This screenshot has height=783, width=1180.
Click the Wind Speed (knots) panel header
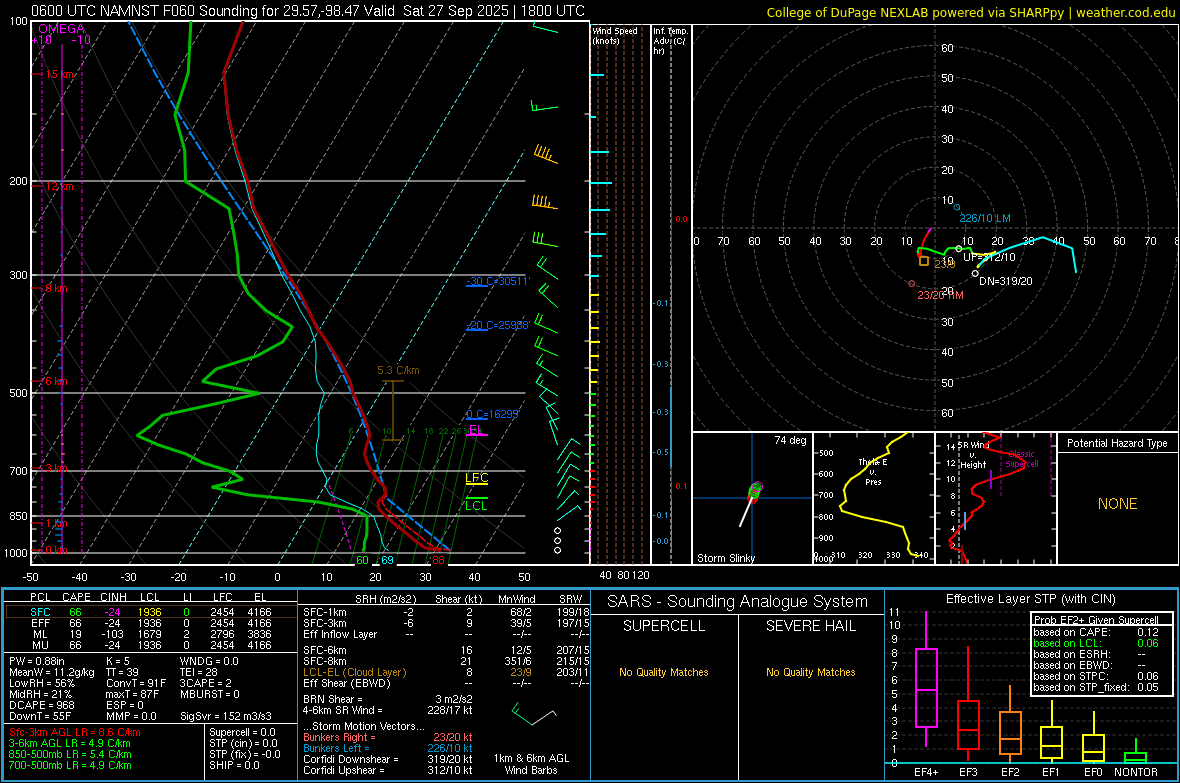(x=615, y=36)
